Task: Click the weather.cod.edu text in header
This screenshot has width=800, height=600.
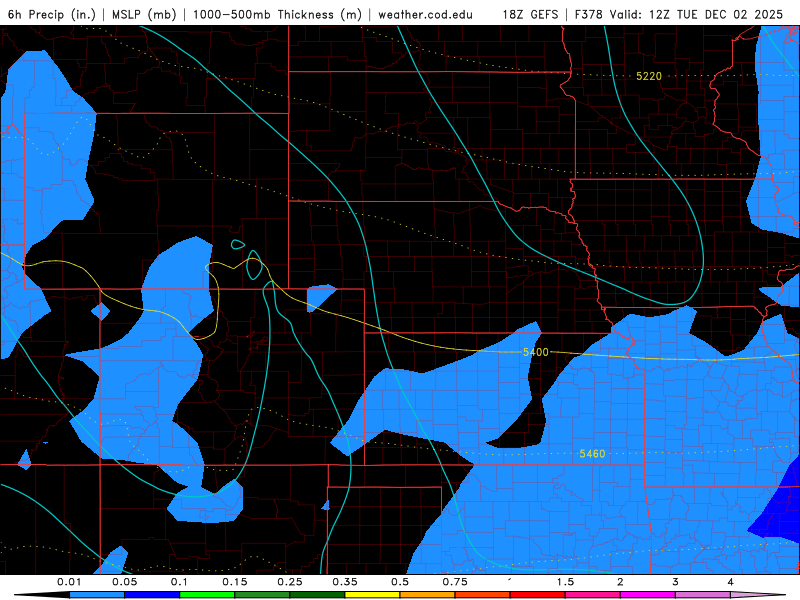Action: [425, 14]
